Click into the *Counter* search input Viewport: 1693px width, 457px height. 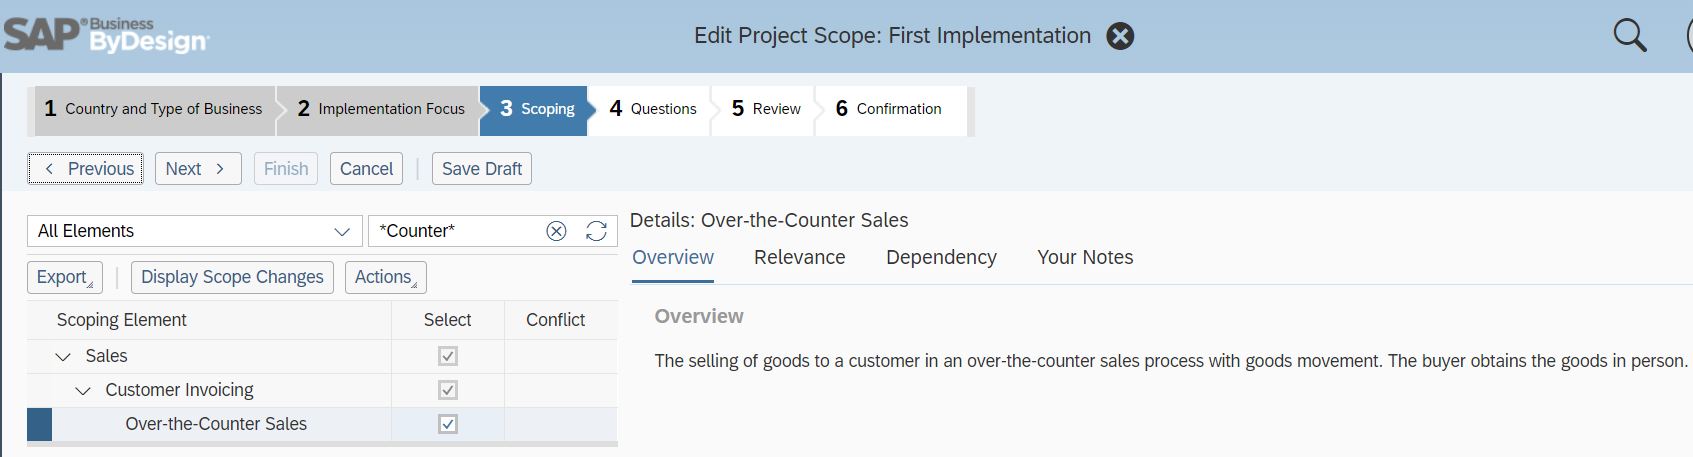455,231
